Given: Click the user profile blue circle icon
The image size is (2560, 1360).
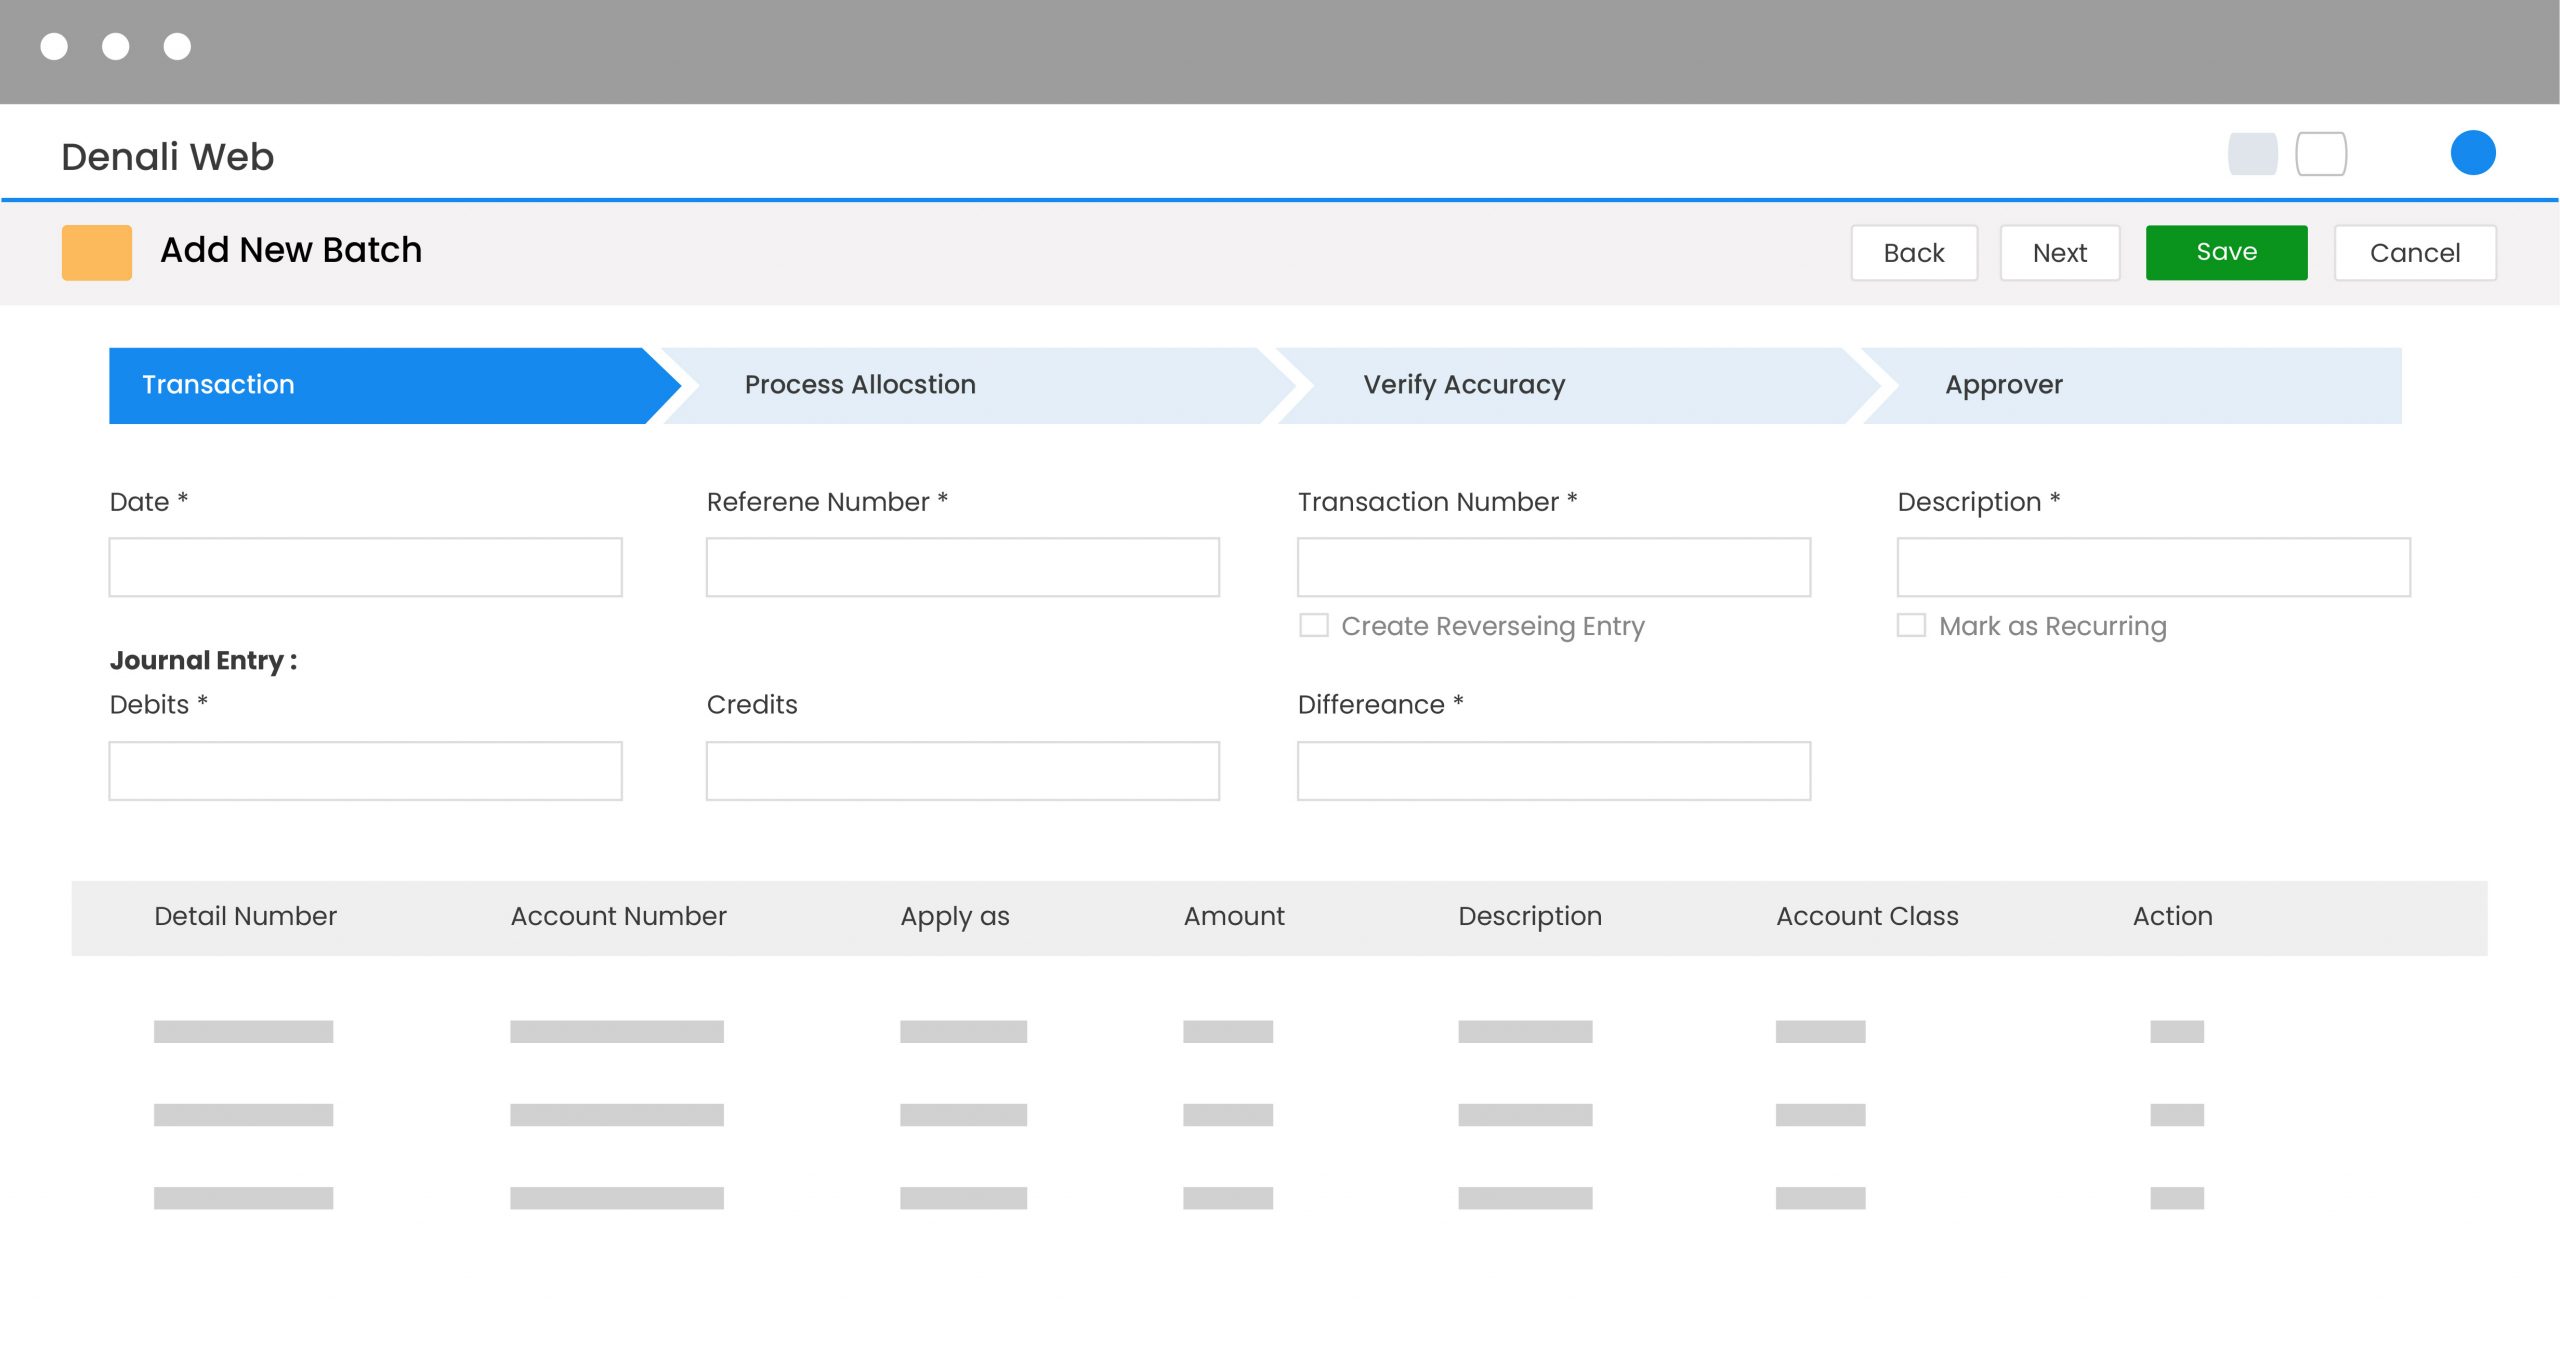Looking at the screenshot, I should [2472, 152].
